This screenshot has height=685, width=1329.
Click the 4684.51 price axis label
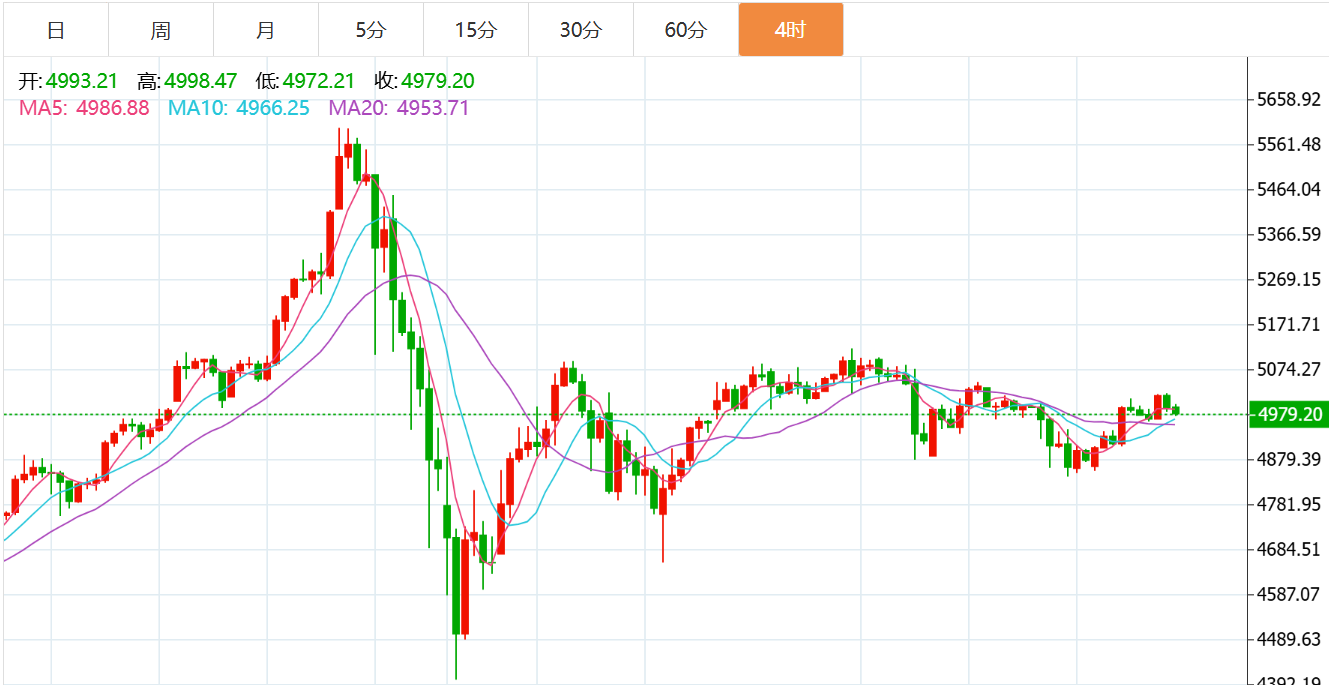tap(1289, 550)
